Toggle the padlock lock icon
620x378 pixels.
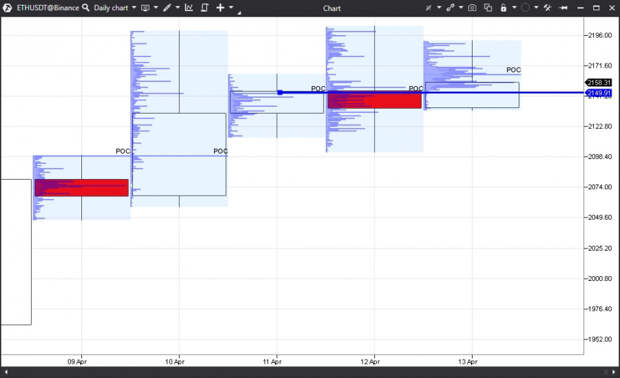pos(503,8)
